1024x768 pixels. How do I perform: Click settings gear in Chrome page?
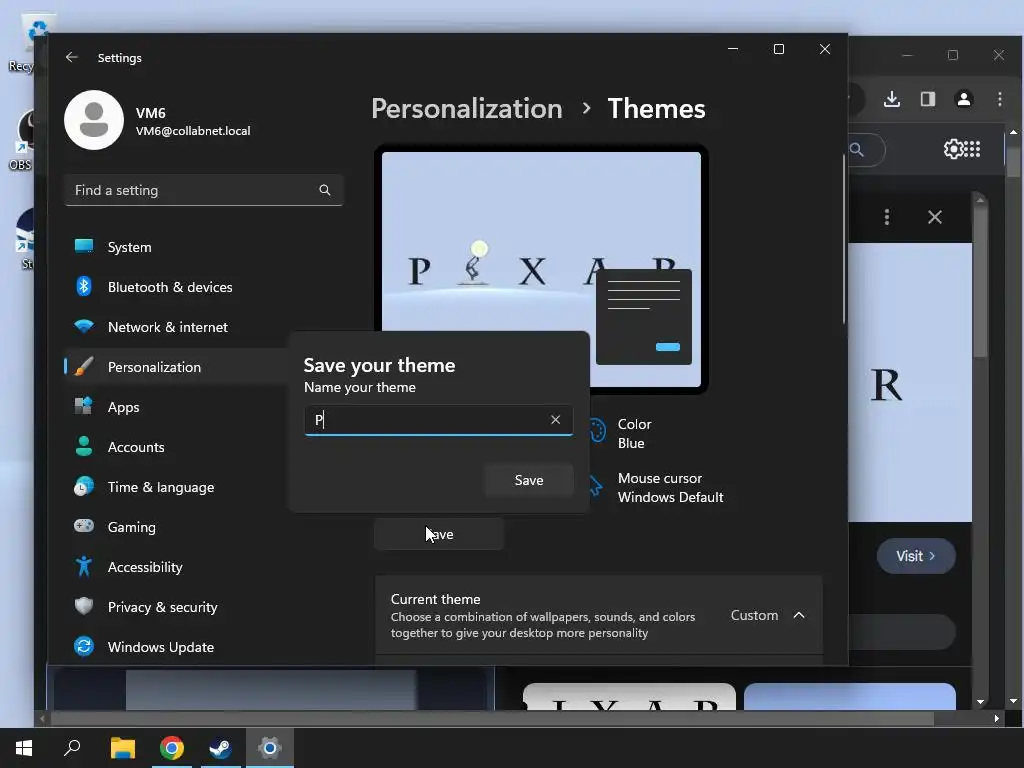[x=953, y=150]
